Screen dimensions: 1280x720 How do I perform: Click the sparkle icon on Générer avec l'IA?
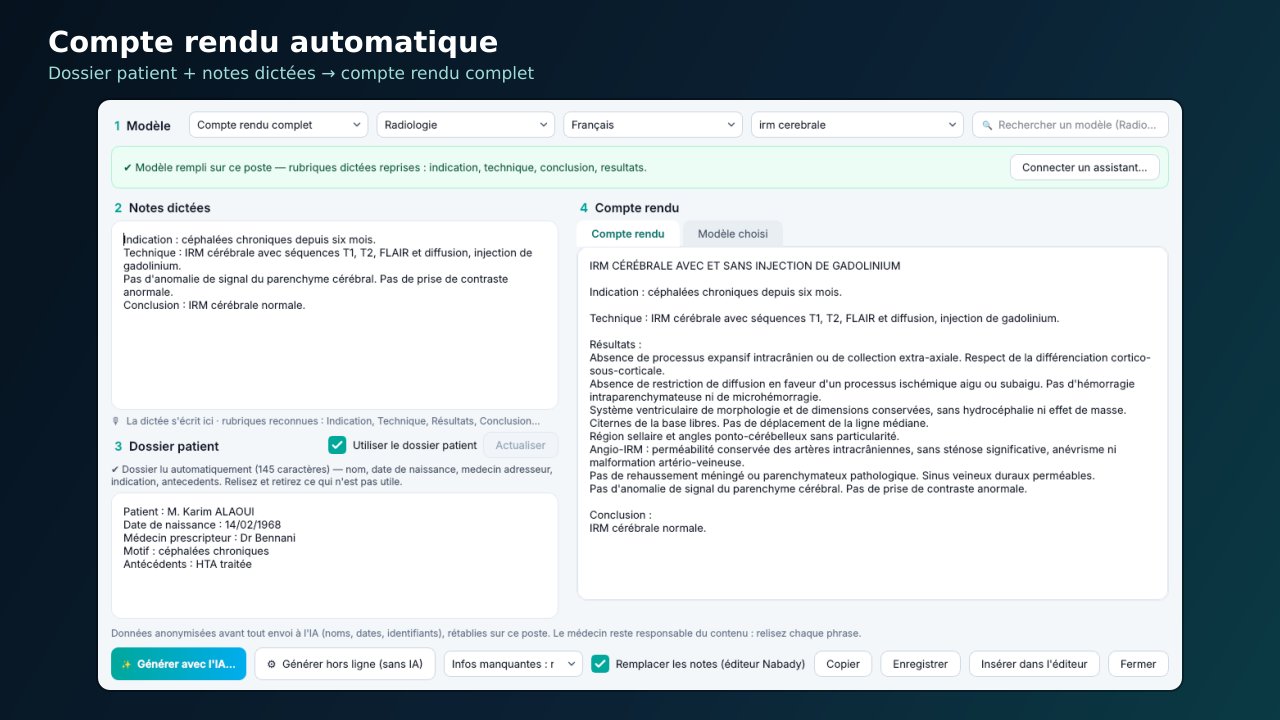[126, 664]
